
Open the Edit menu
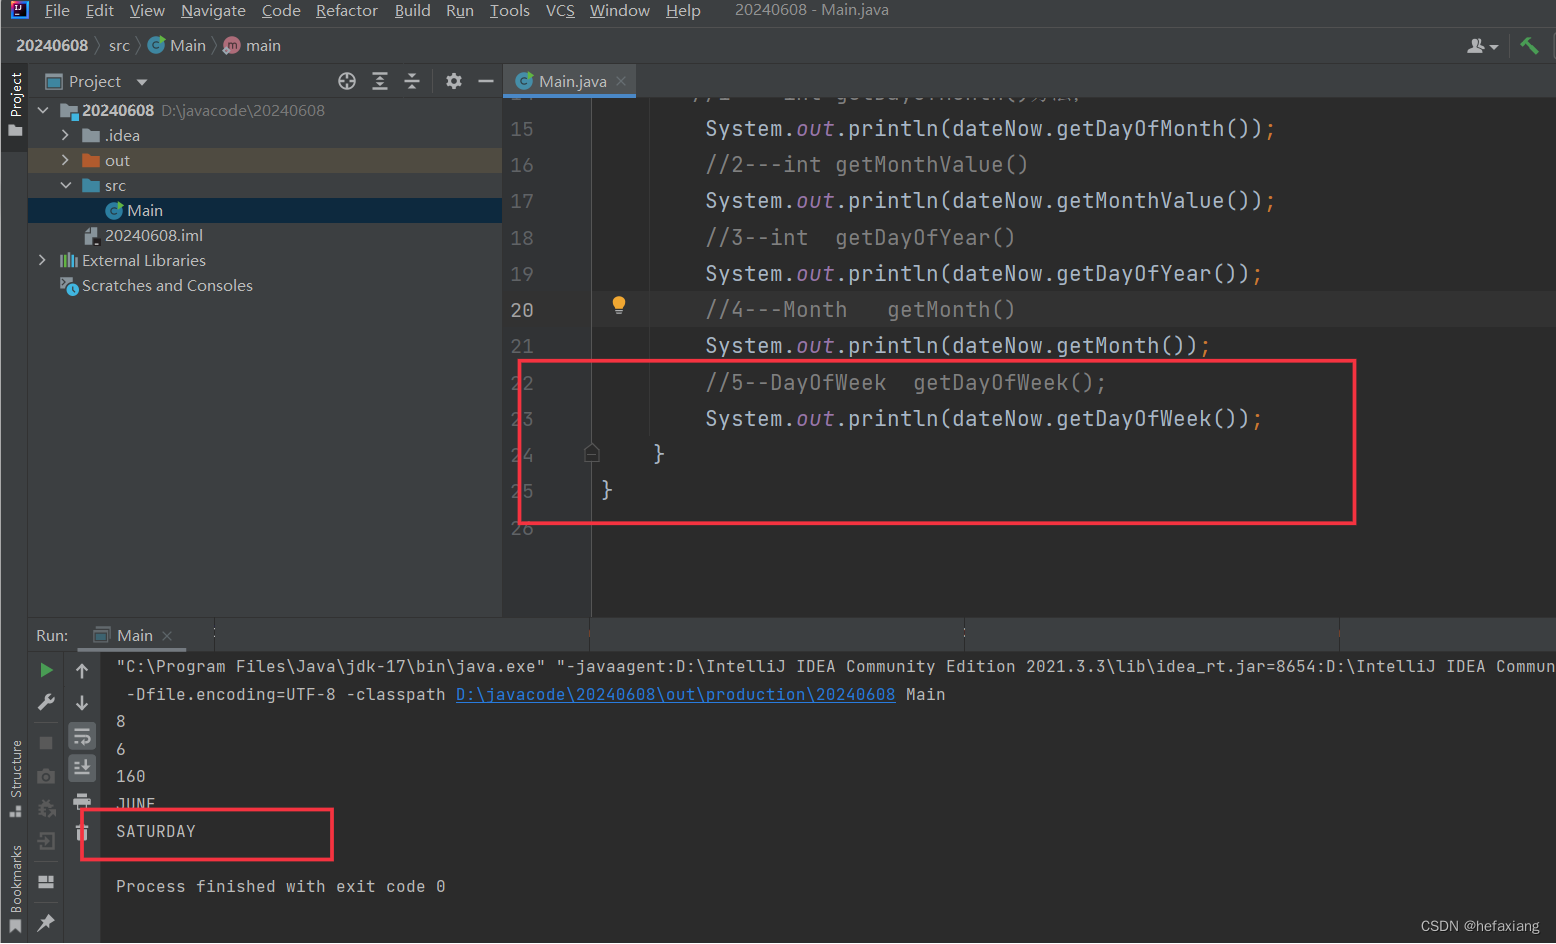pos(99,10)
